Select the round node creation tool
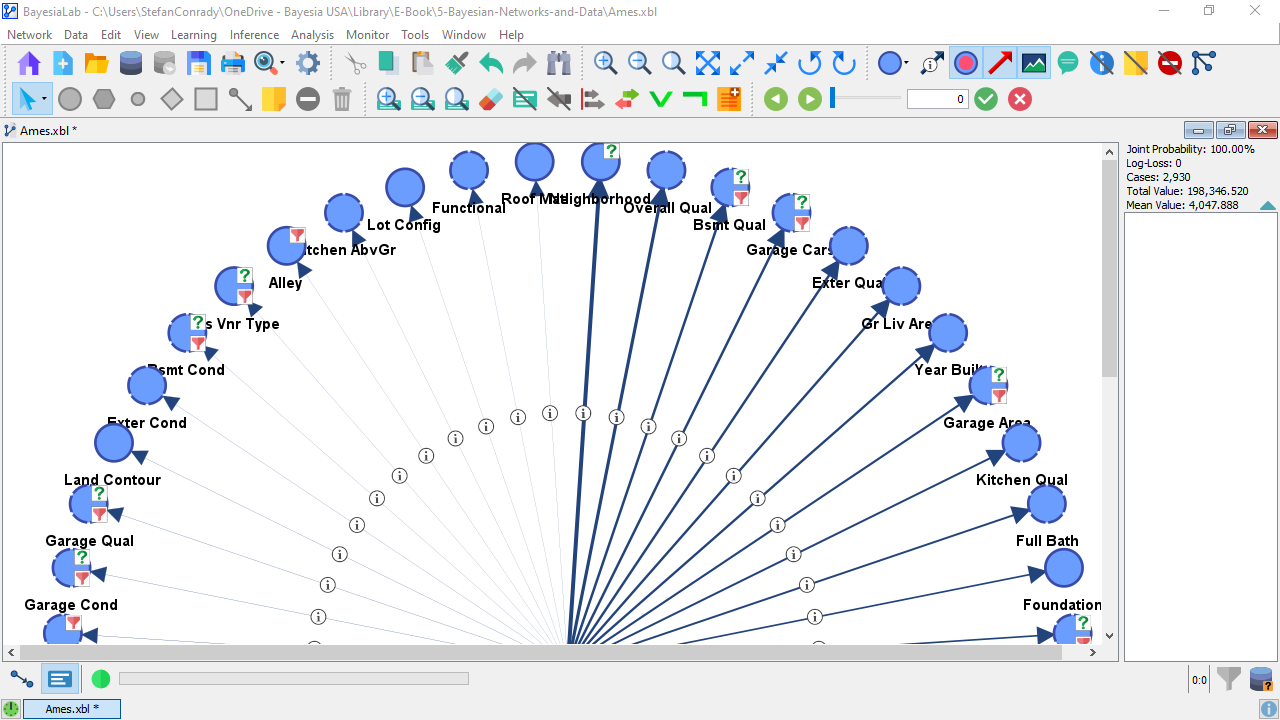The width and height of the screenshot is (1280, 720). pyautogui.click(x=70, y=99)
